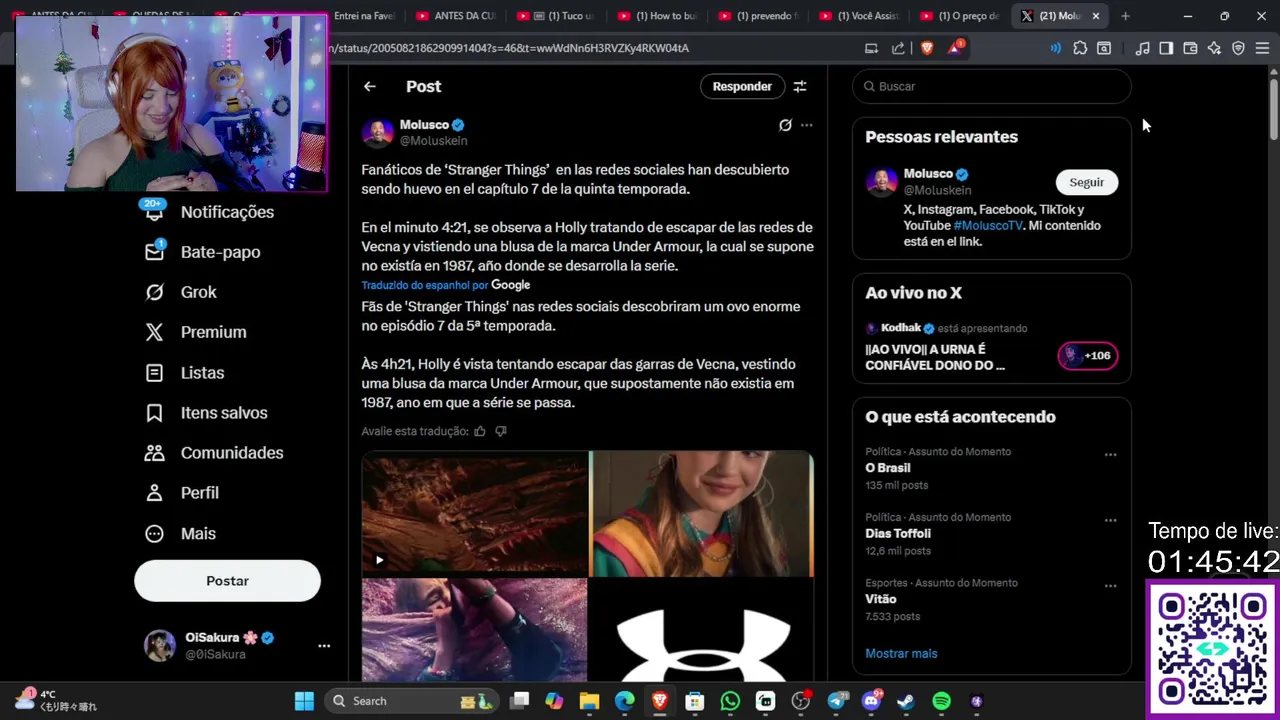Open the Under Armour logo image
This screenshot has width=1280, height=720.
(702, 630)
